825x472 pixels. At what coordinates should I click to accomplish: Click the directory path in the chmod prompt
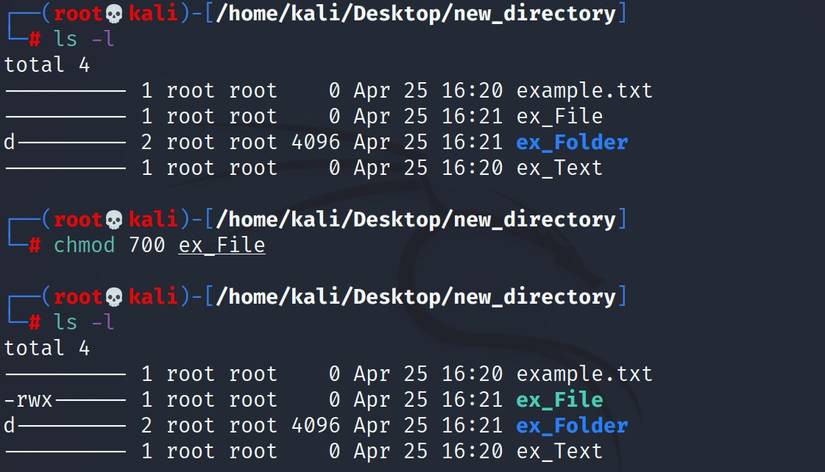pyautogui.click(x=416, y=220)
